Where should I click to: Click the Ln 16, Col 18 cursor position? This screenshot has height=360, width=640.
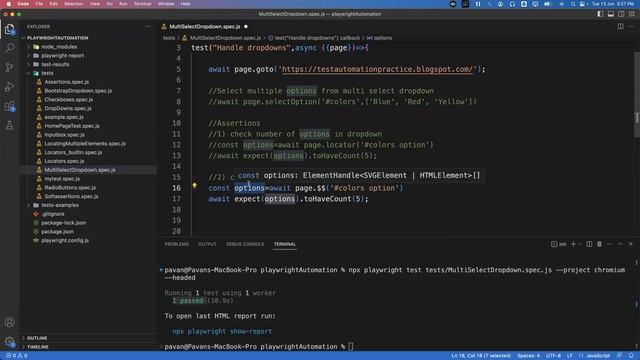(x=481, y=356)
